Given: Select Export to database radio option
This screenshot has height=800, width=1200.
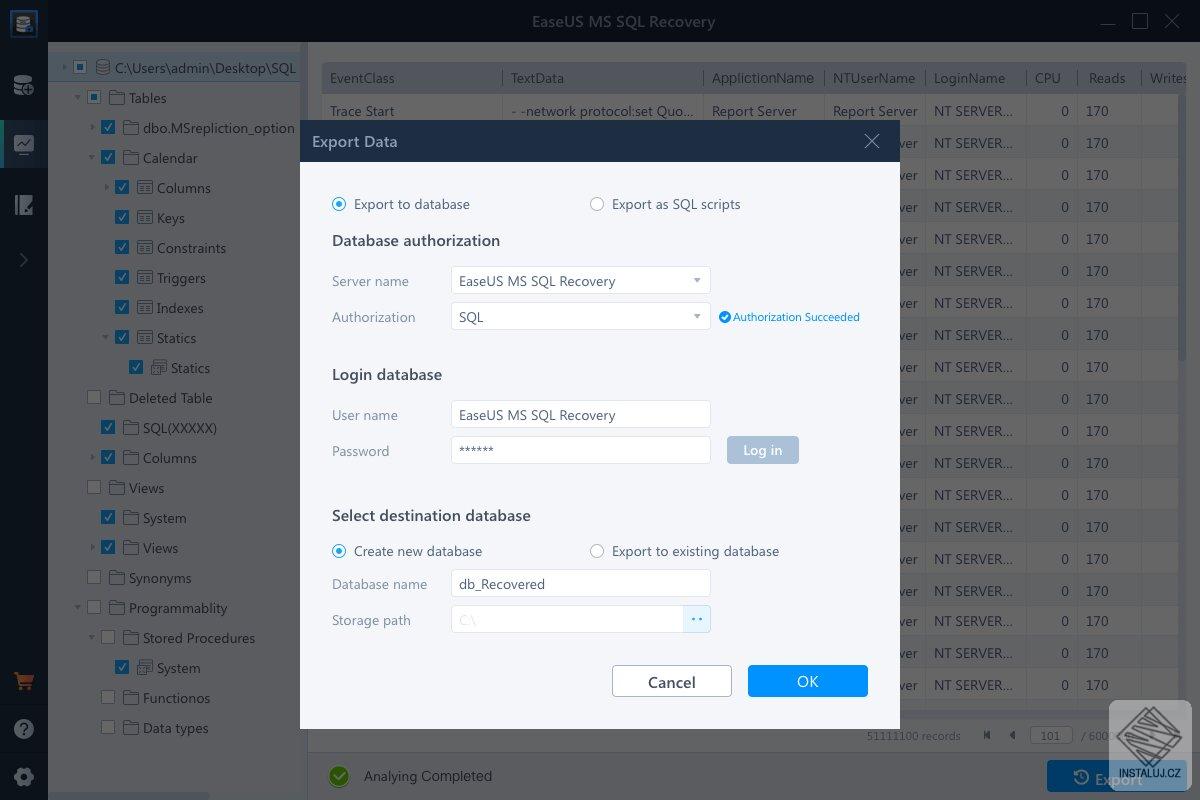Looking at the screenshot, I should [x=339, y=204].
